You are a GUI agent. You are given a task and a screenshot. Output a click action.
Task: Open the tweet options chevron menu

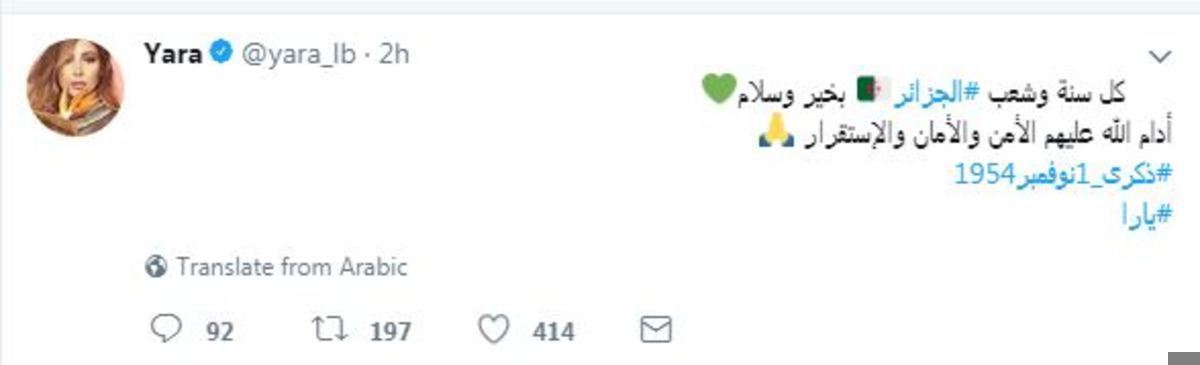(1160, 57)
